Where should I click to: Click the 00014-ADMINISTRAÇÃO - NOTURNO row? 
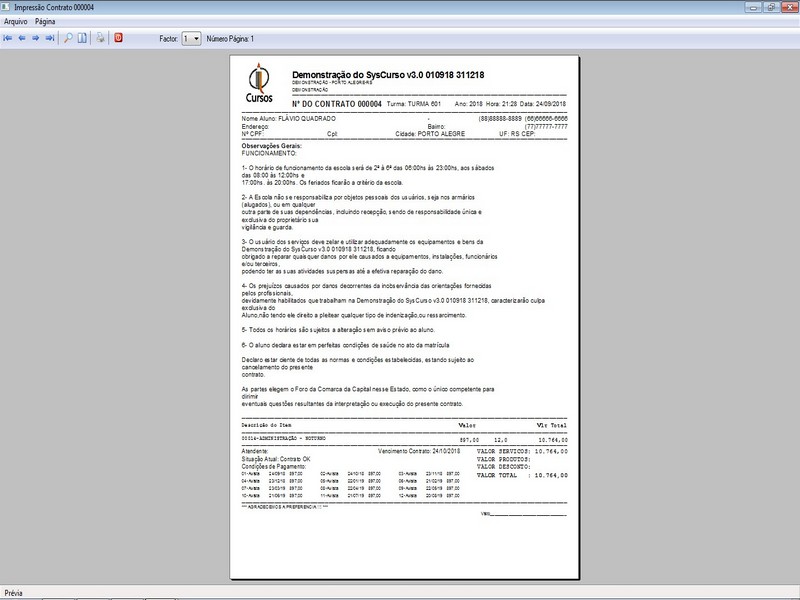pos(404,439)
